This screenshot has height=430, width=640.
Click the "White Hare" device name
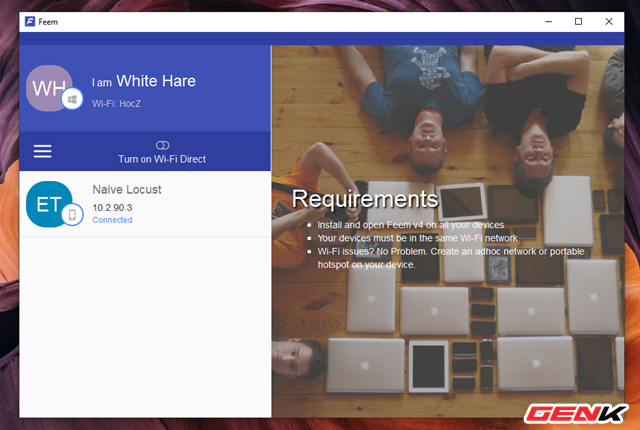pyautogui.click(x=156, y=81)
